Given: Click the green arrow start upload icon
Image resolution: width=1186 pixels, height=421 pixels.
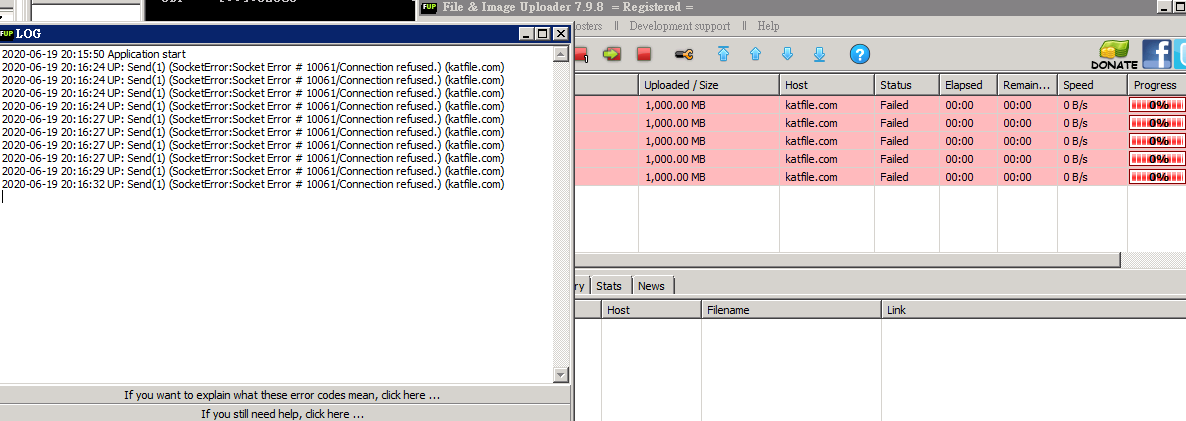Looking at the screenshot, I should click(x=611, y=54).
